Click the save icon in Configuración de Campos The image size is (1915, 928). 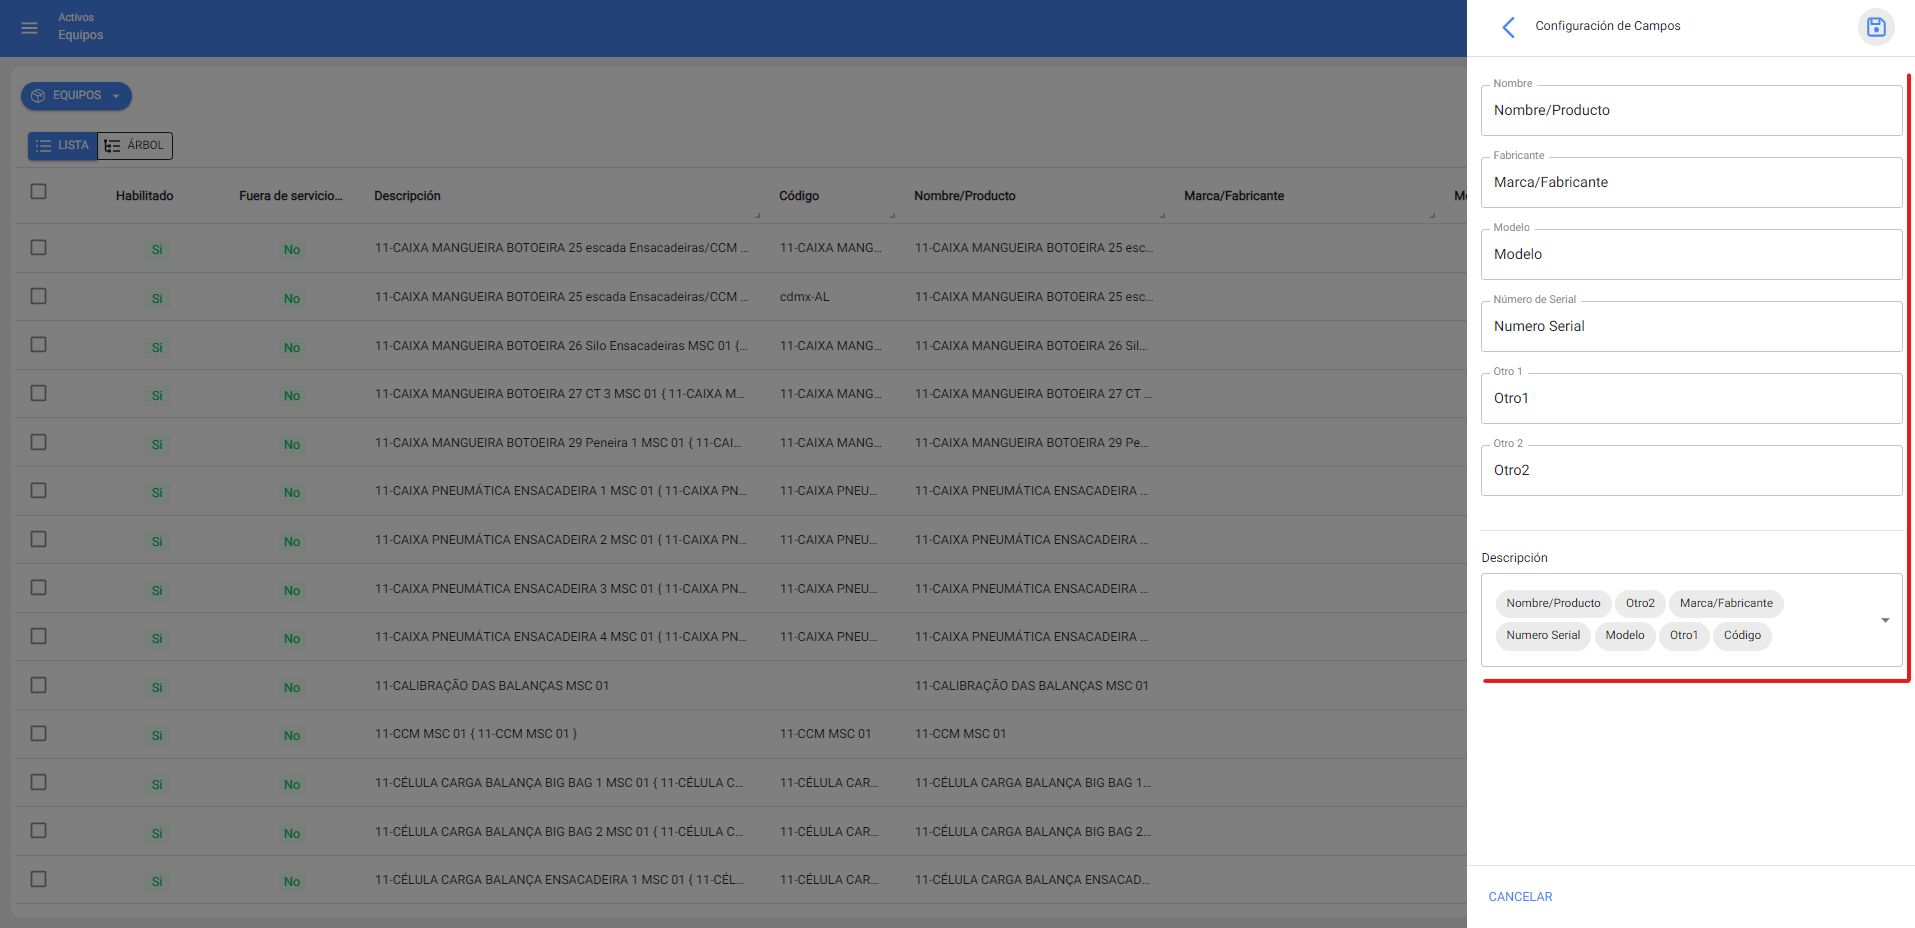1875,27
